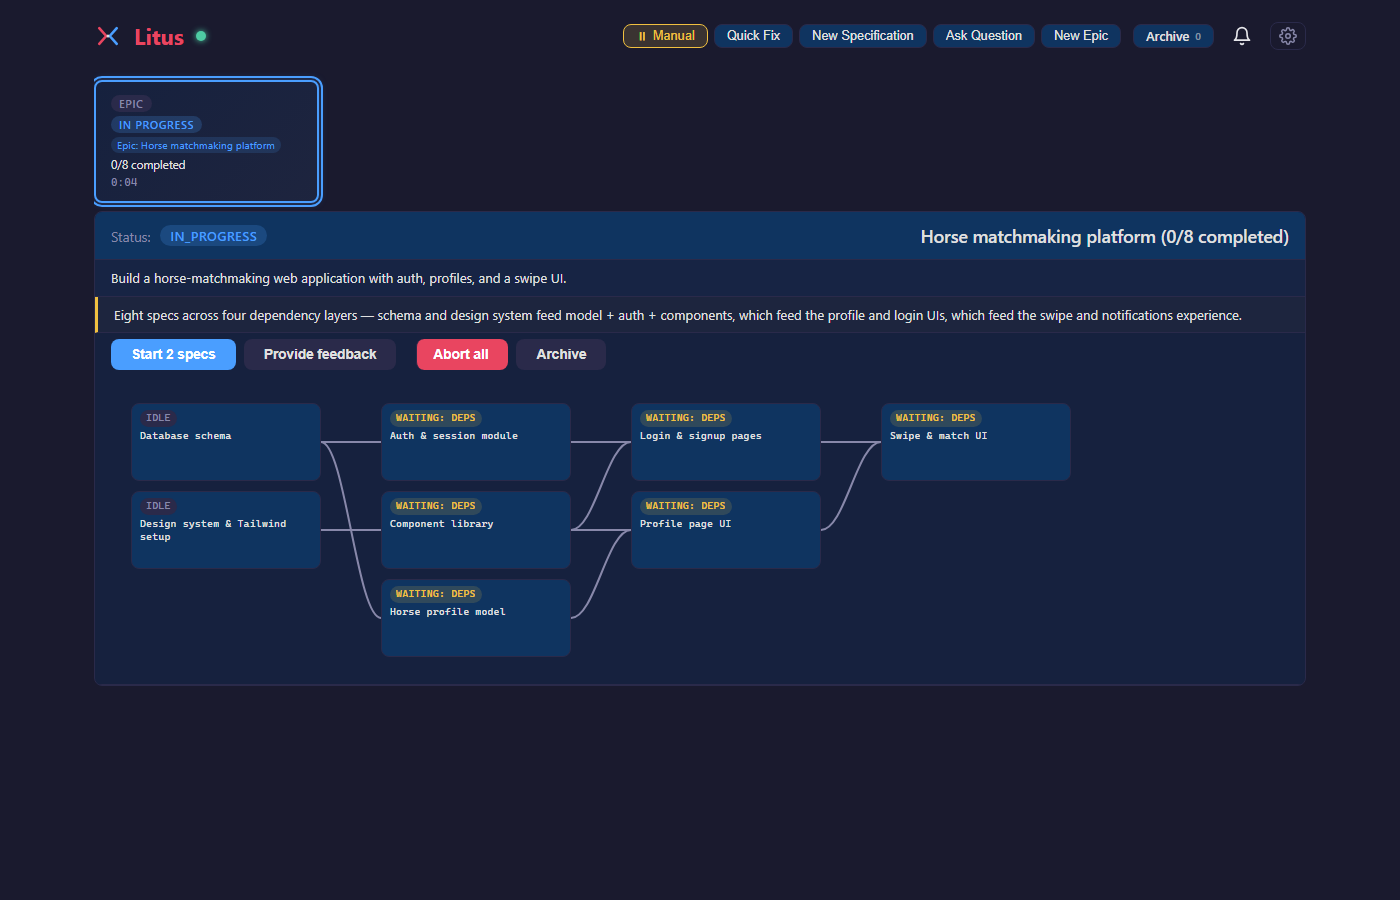Click the Start 2 specs button

pos(173,354)
